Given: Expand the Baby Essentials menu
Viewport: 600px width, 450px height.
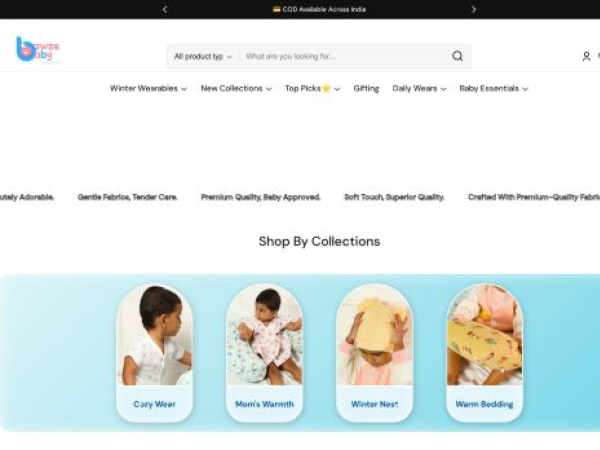Looking at the screenshot, I should click(x=494, y=88).
